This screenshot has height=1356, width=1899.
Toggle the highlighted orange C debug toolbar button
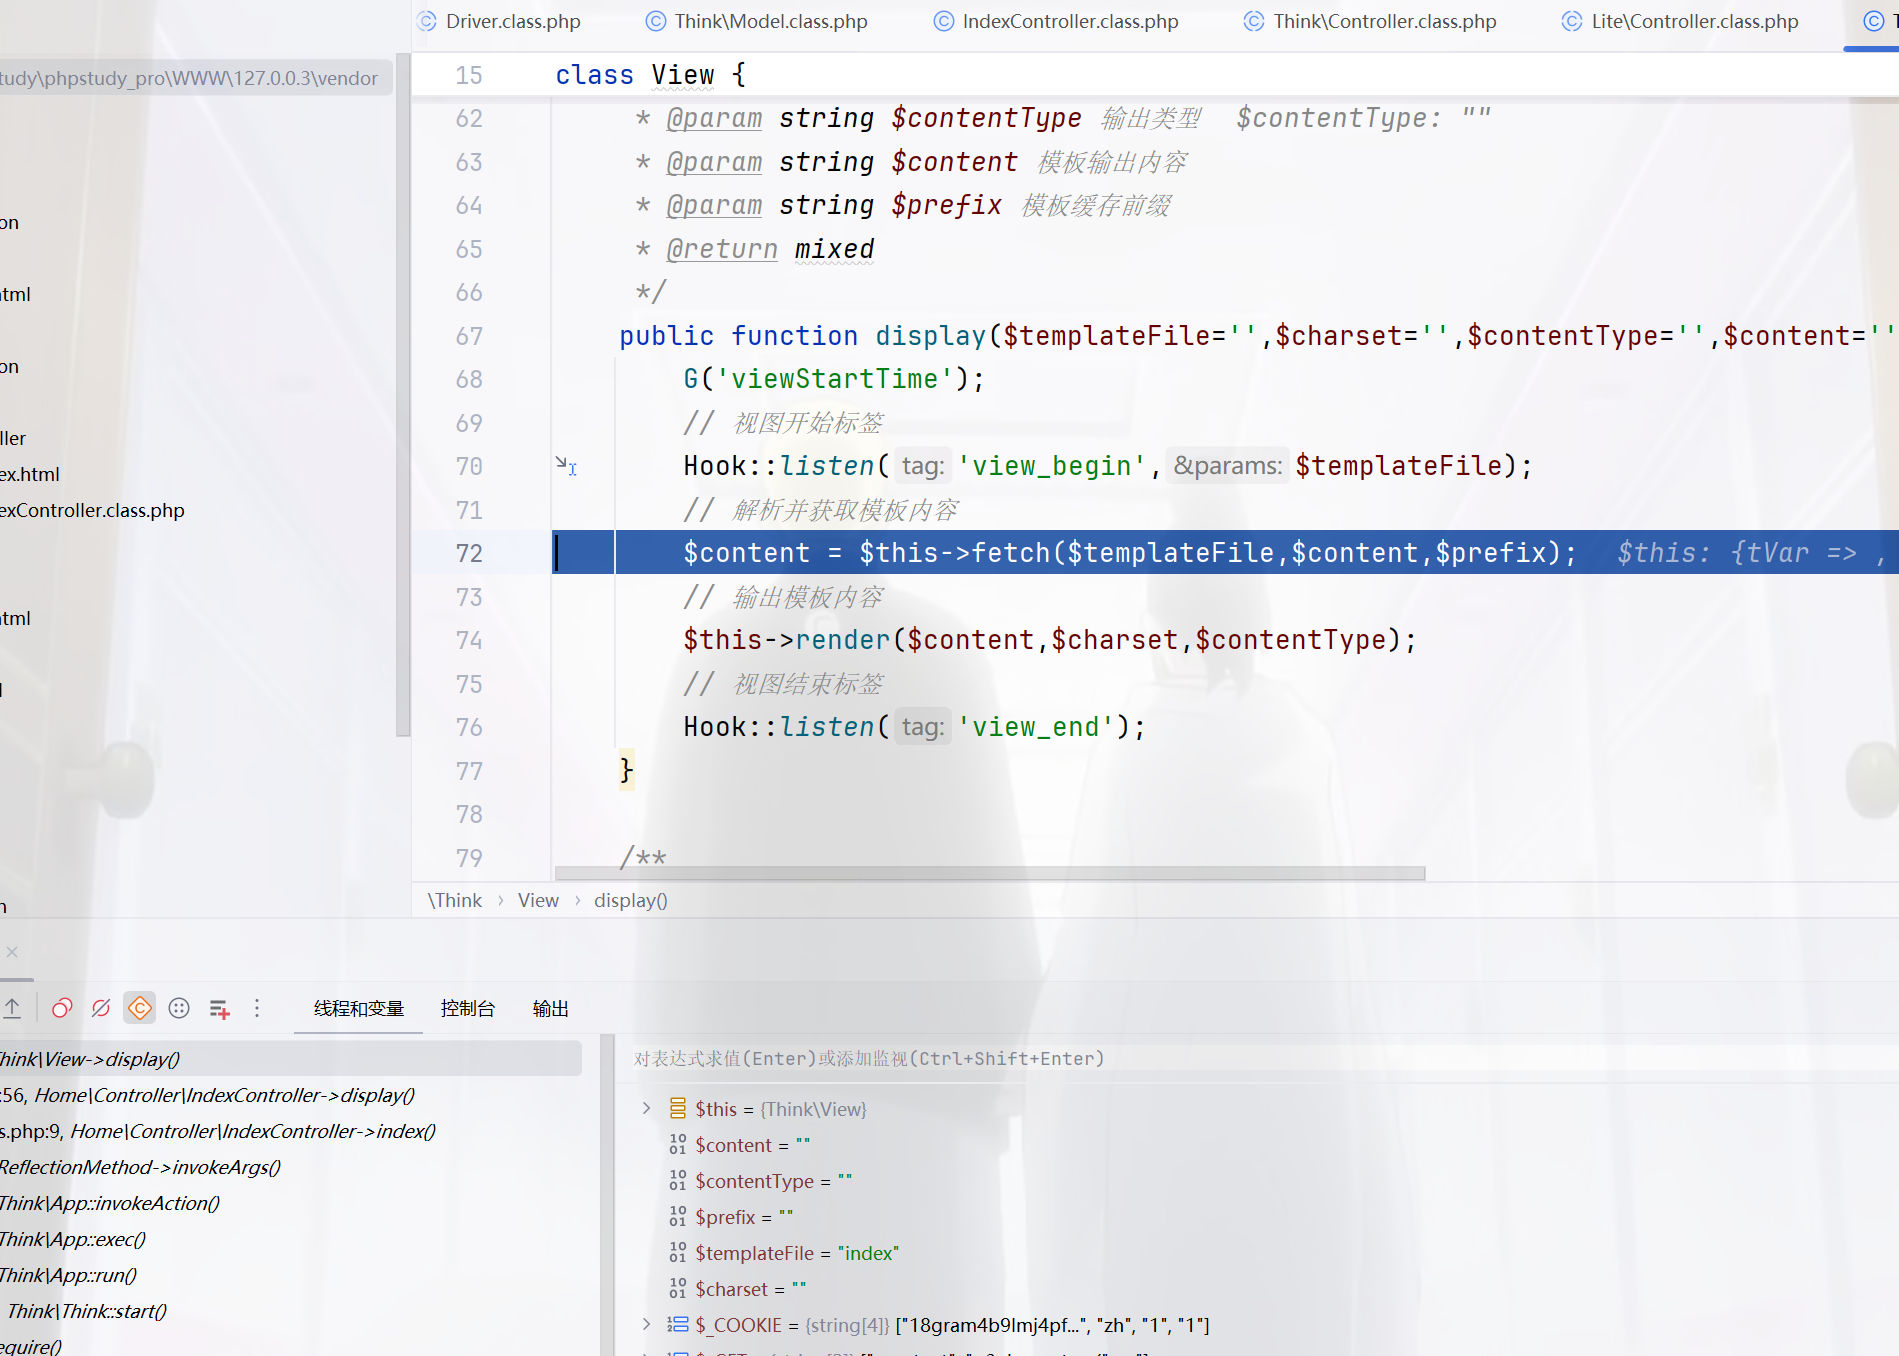point(140,1008)
